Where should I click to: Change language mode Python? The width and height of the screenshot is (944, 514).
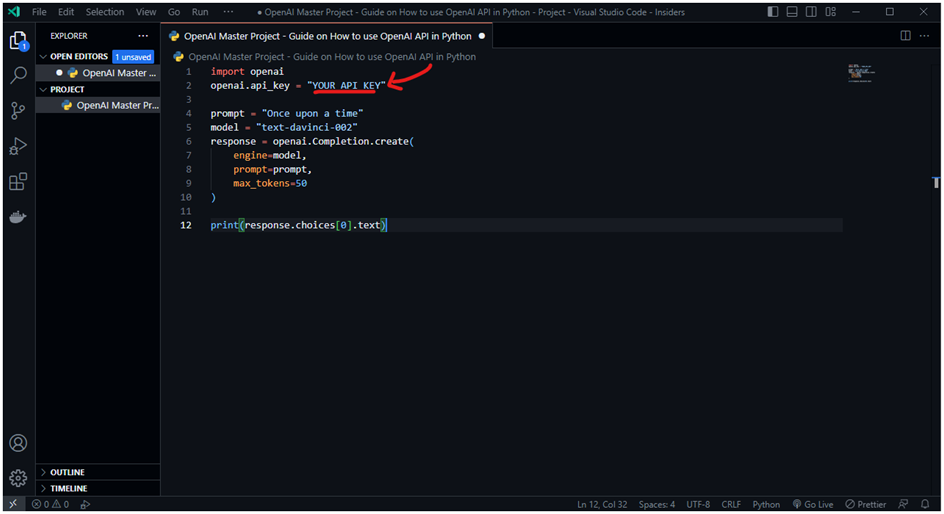(766, 504)
